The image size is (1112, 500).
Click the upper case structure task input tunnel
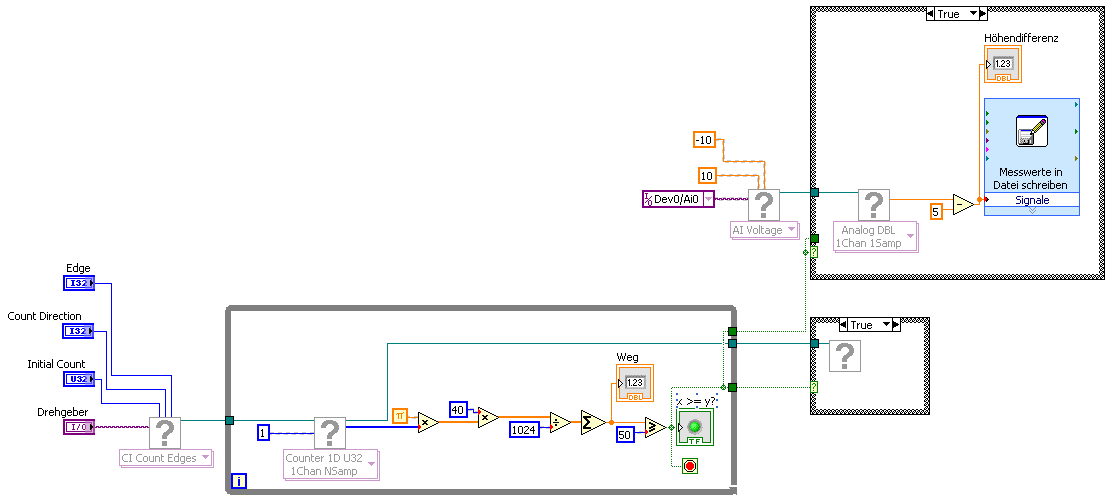tap(815, 192)
